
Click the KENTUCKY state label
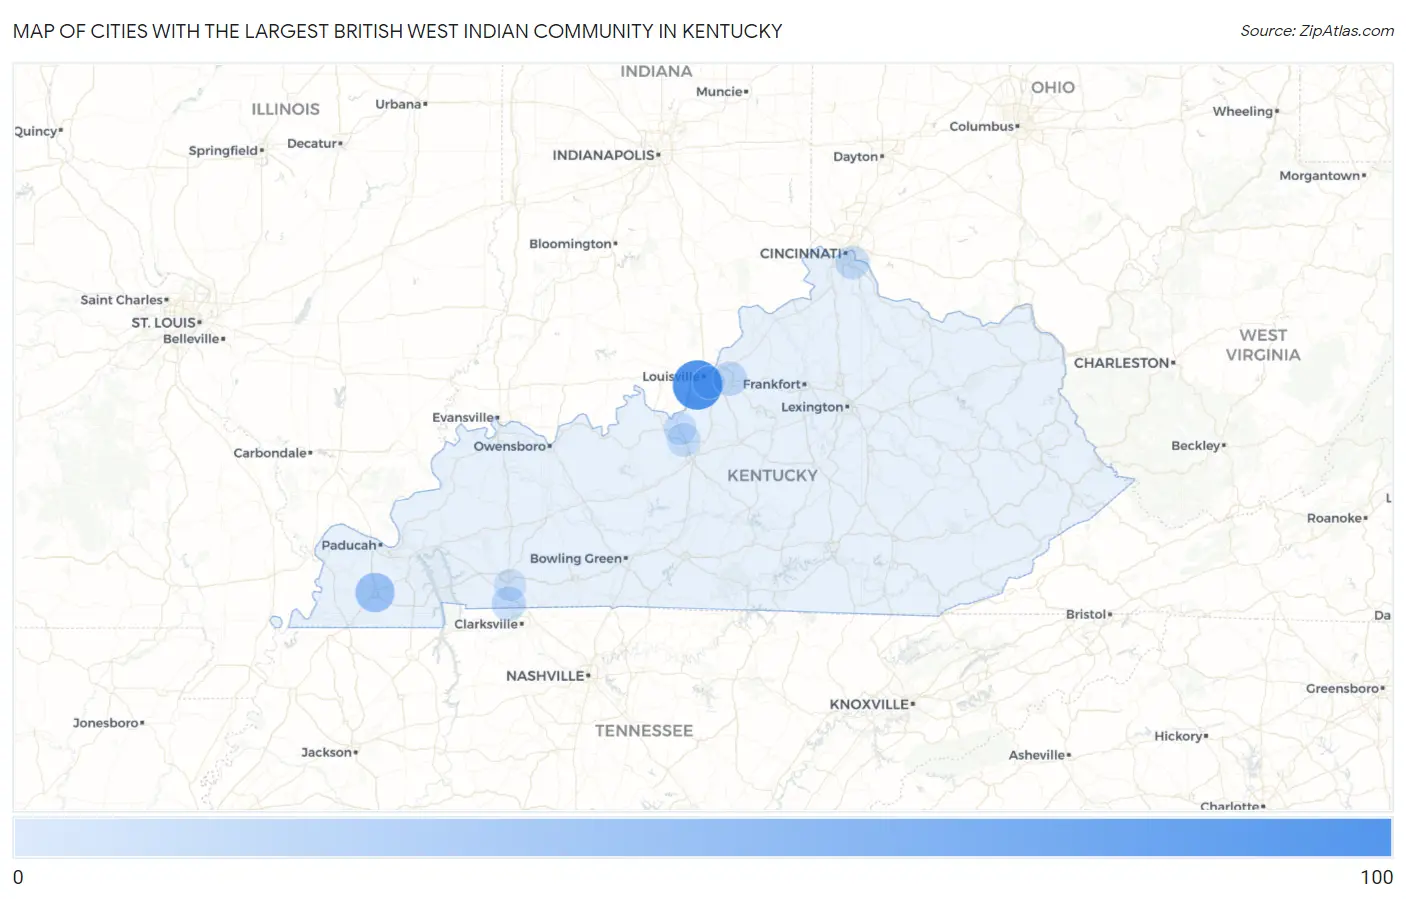pos(772,476)
